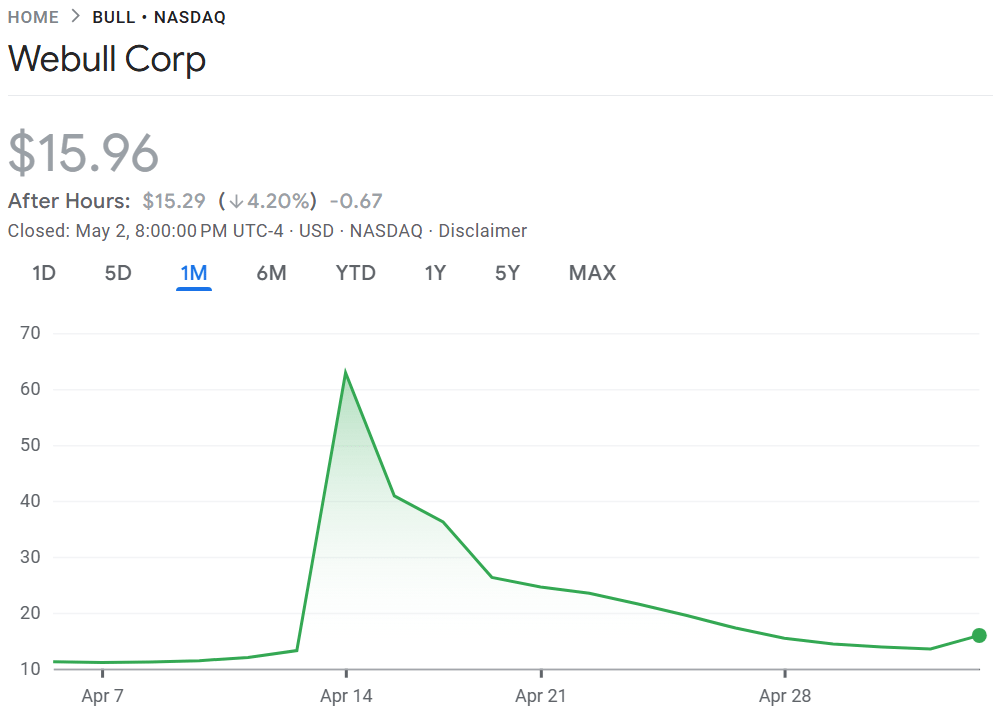Click the 50 y-axis label

tap(30, 445)
